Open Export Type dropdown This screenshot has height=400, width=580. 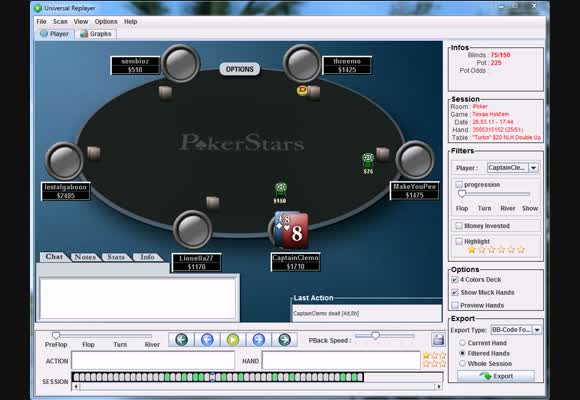537,330
